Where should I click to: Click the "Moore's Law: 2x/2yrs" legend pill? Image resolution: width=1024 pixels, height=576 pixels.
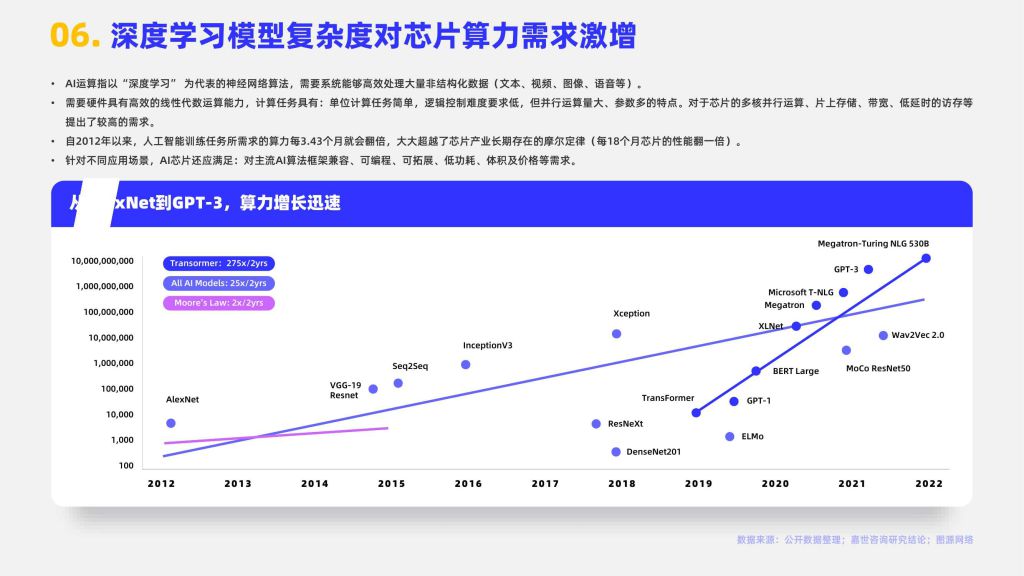(219, 303)
